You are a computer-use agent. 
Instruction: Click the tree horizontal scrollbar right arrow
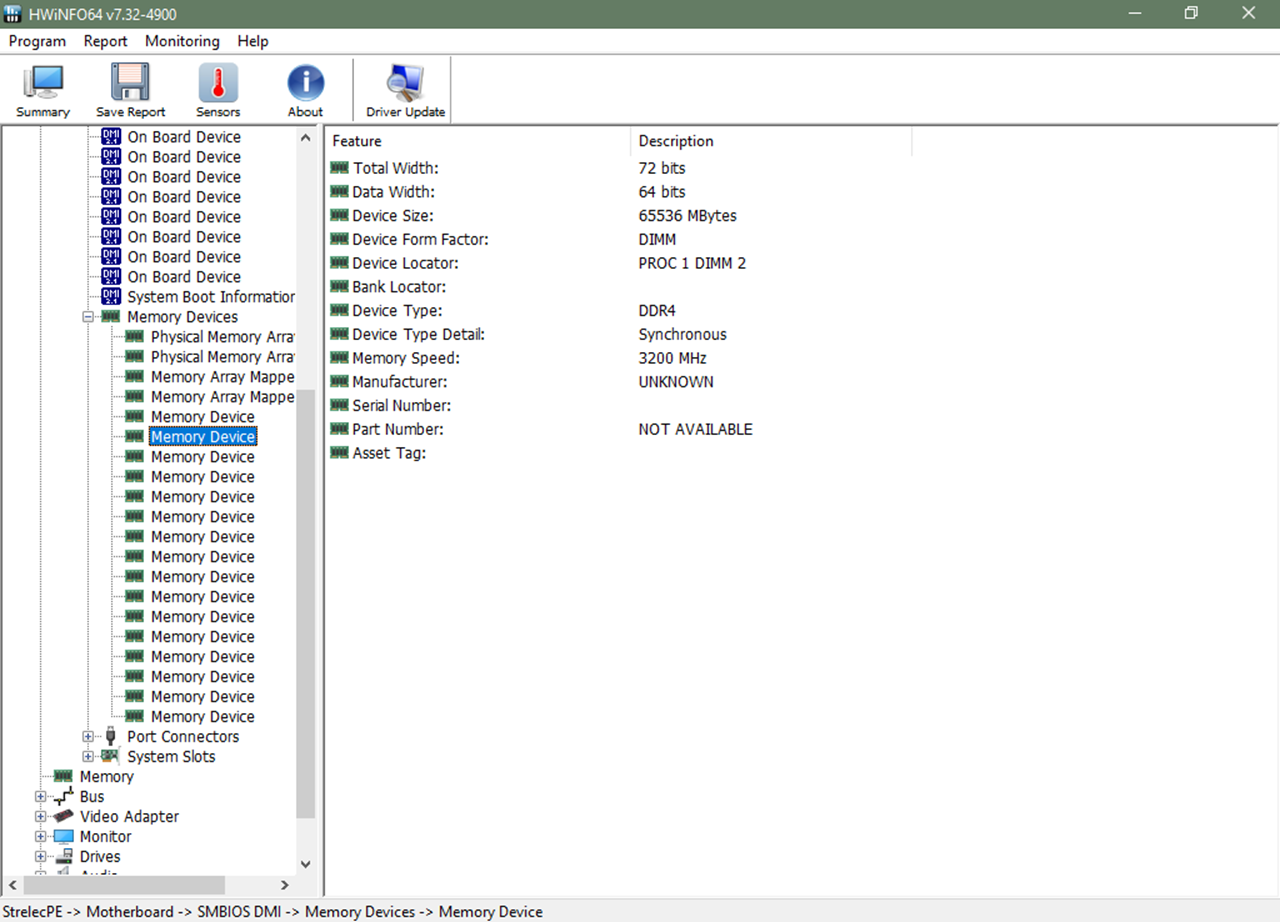coord(285,885)
